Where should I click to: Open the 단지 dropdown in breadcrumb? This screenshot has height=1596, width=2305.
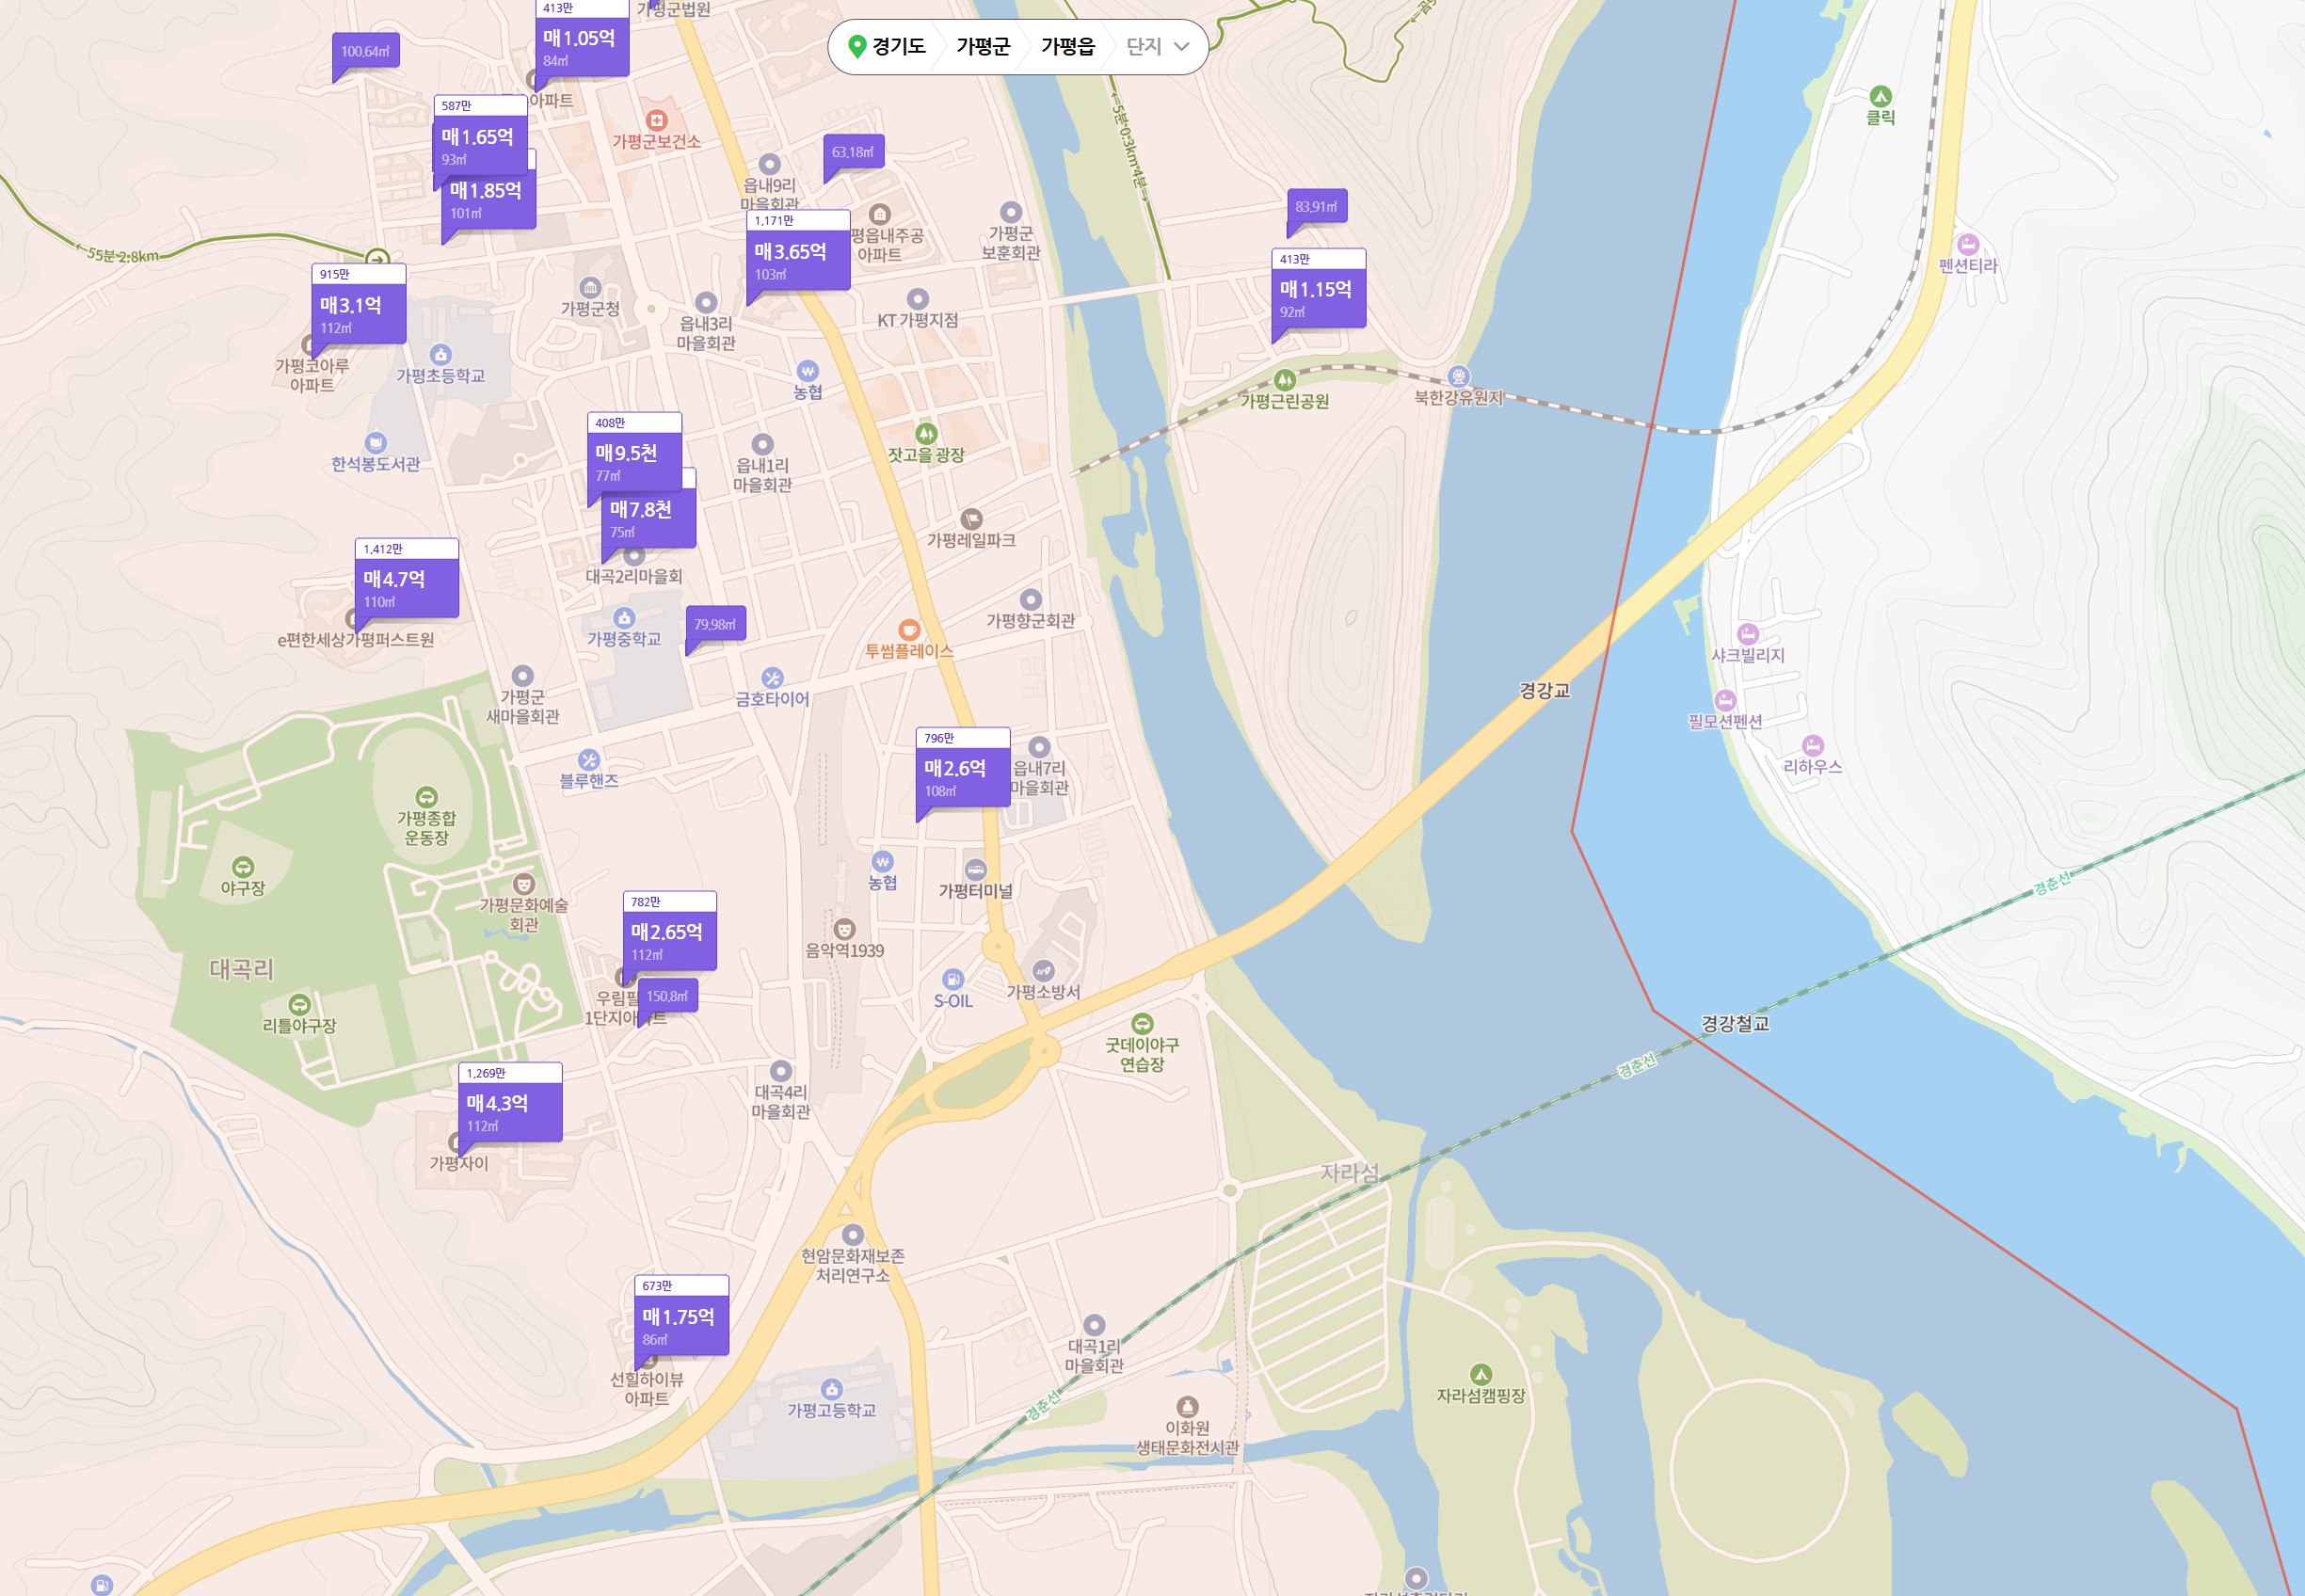click(x=1157, y=46)
